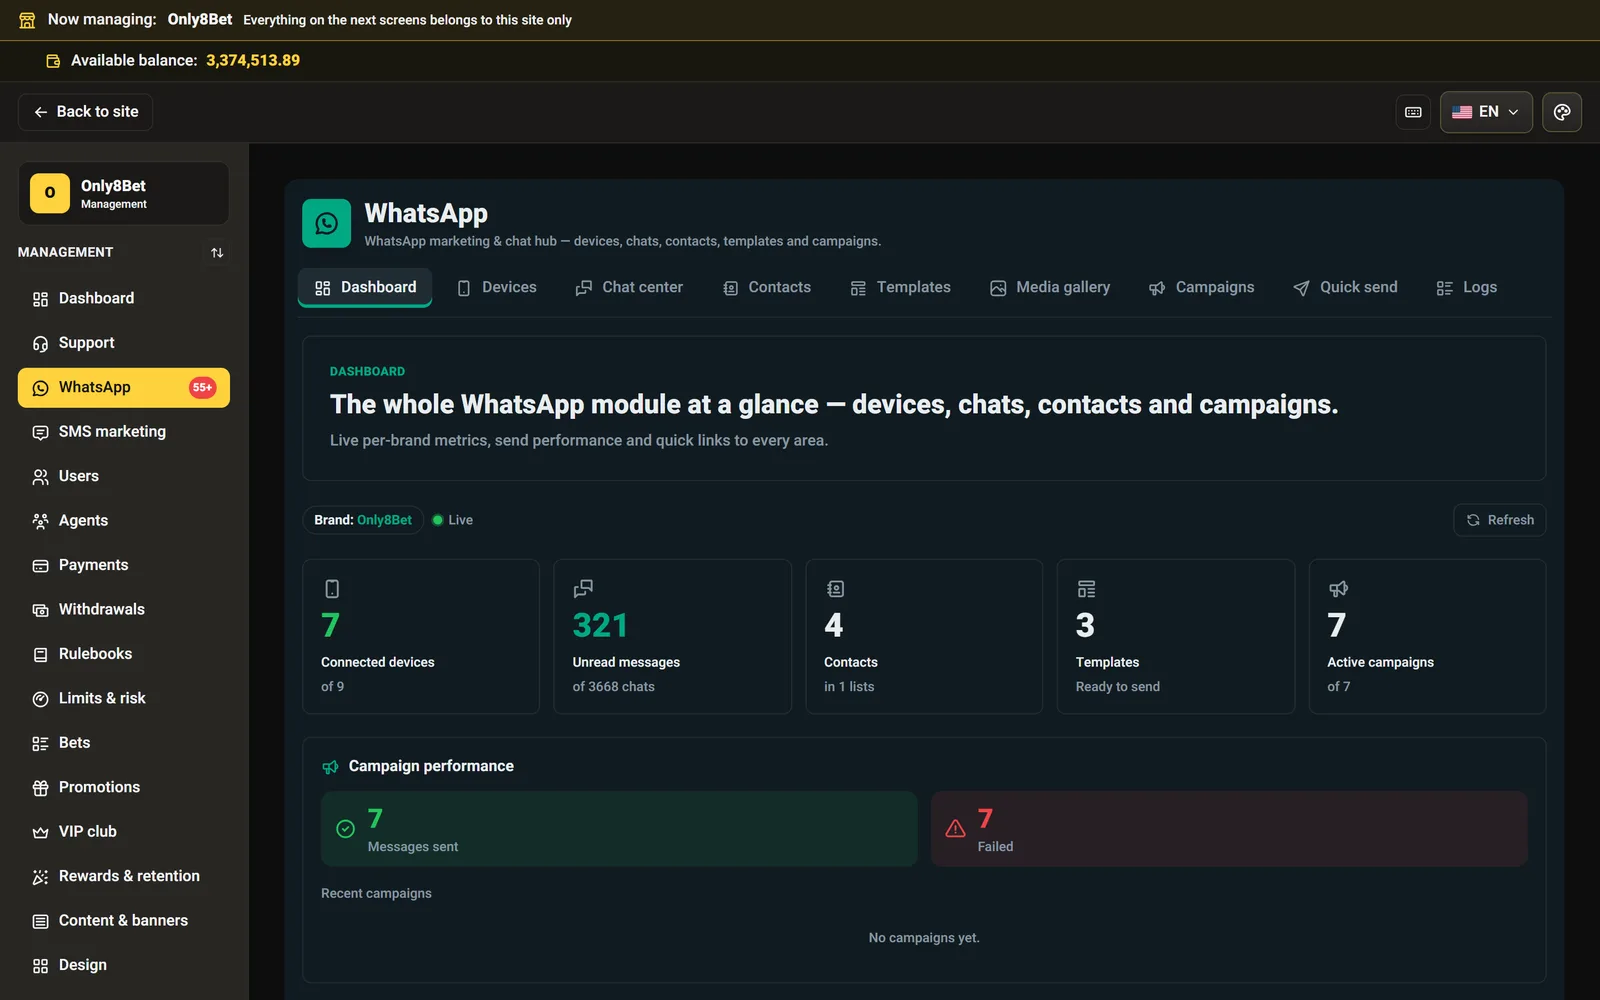Click the "No campaigns yet." text

point(924,938)
